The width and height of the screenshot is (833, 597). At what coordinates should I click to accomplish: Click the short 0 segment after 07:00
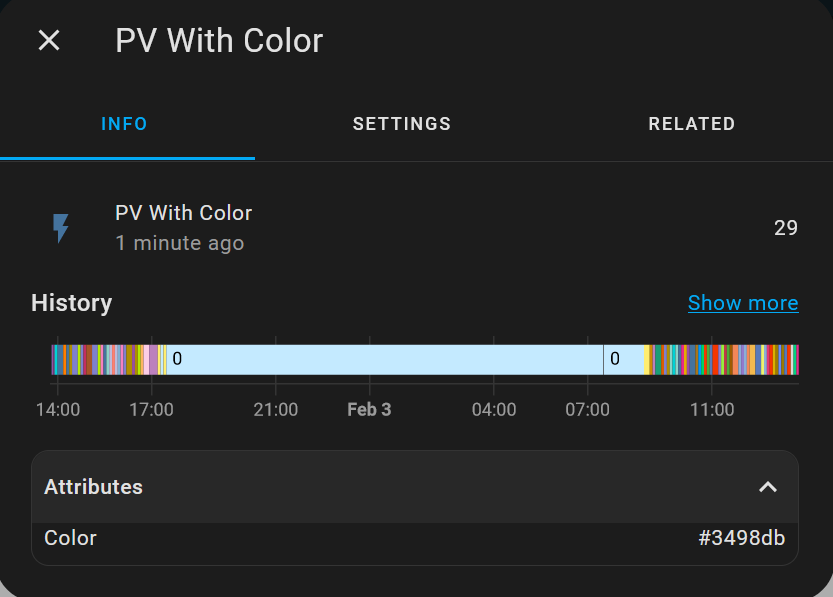point(623,359)
